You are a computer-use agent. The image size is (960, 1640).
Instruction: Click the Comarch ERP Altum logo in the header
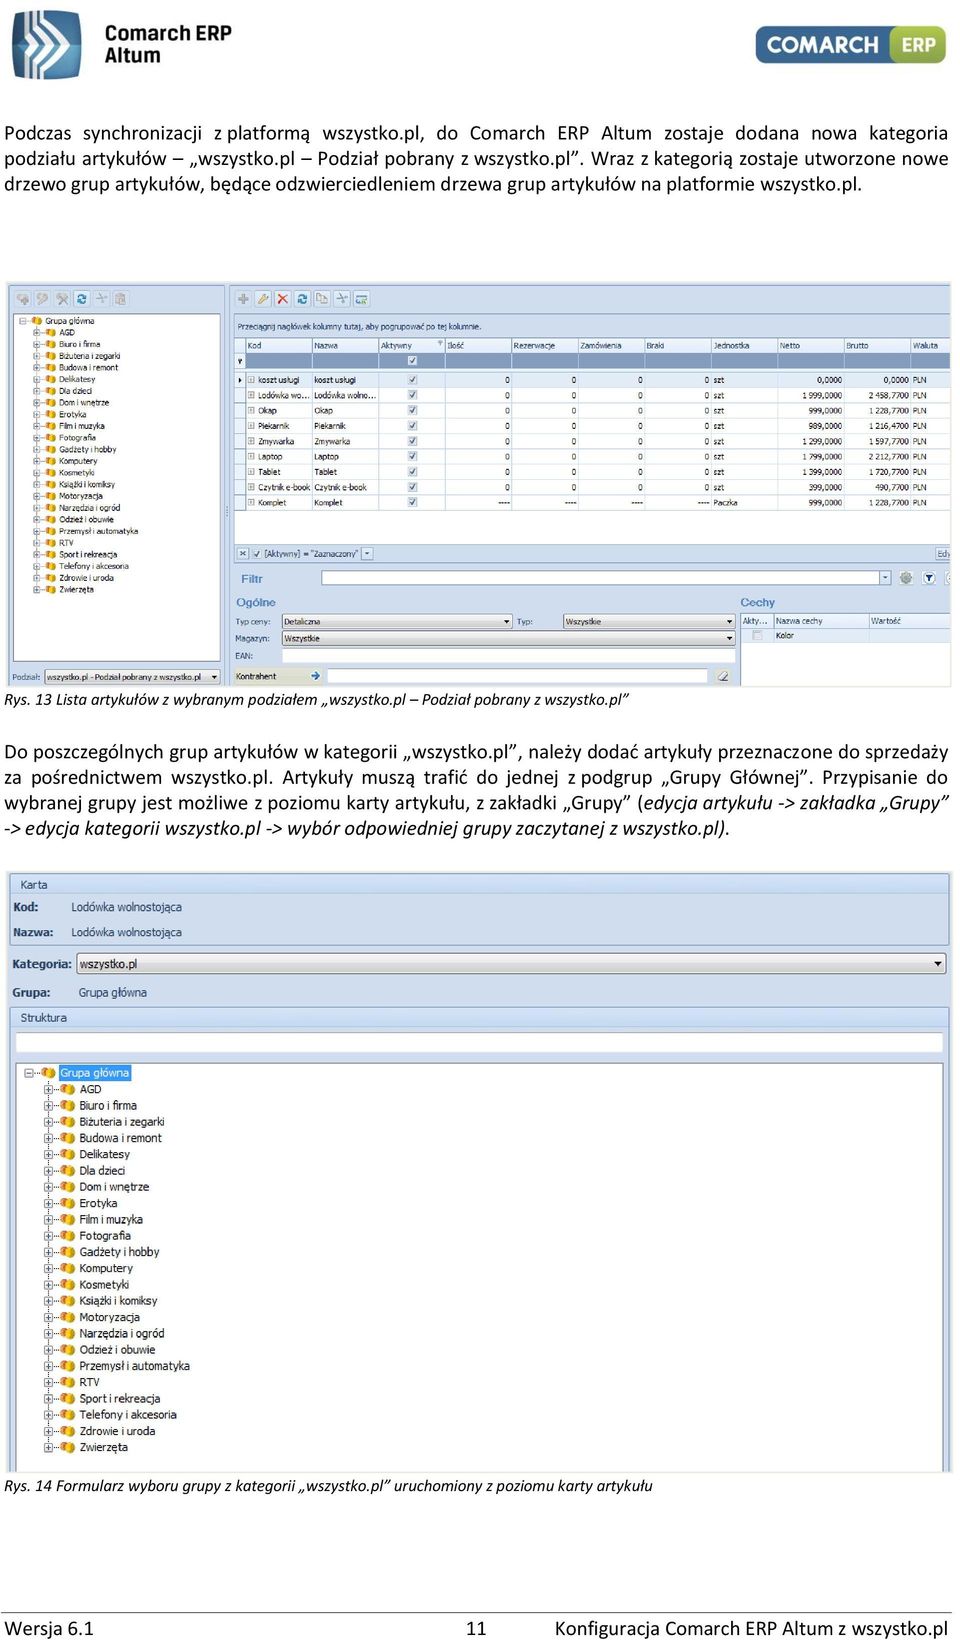click(121, 45)
